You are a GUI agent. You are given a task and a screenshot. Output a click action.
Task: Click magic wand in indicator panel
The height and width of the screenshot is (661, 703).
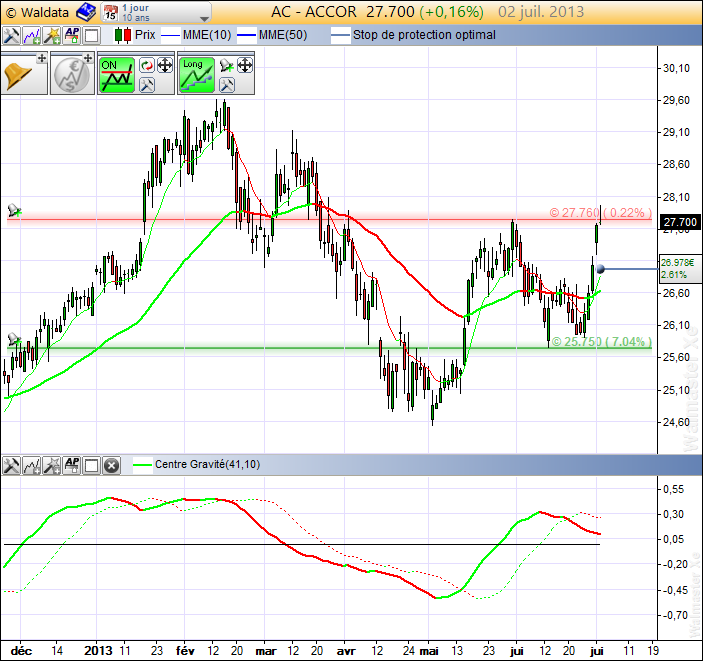click(x=52, y=465)
